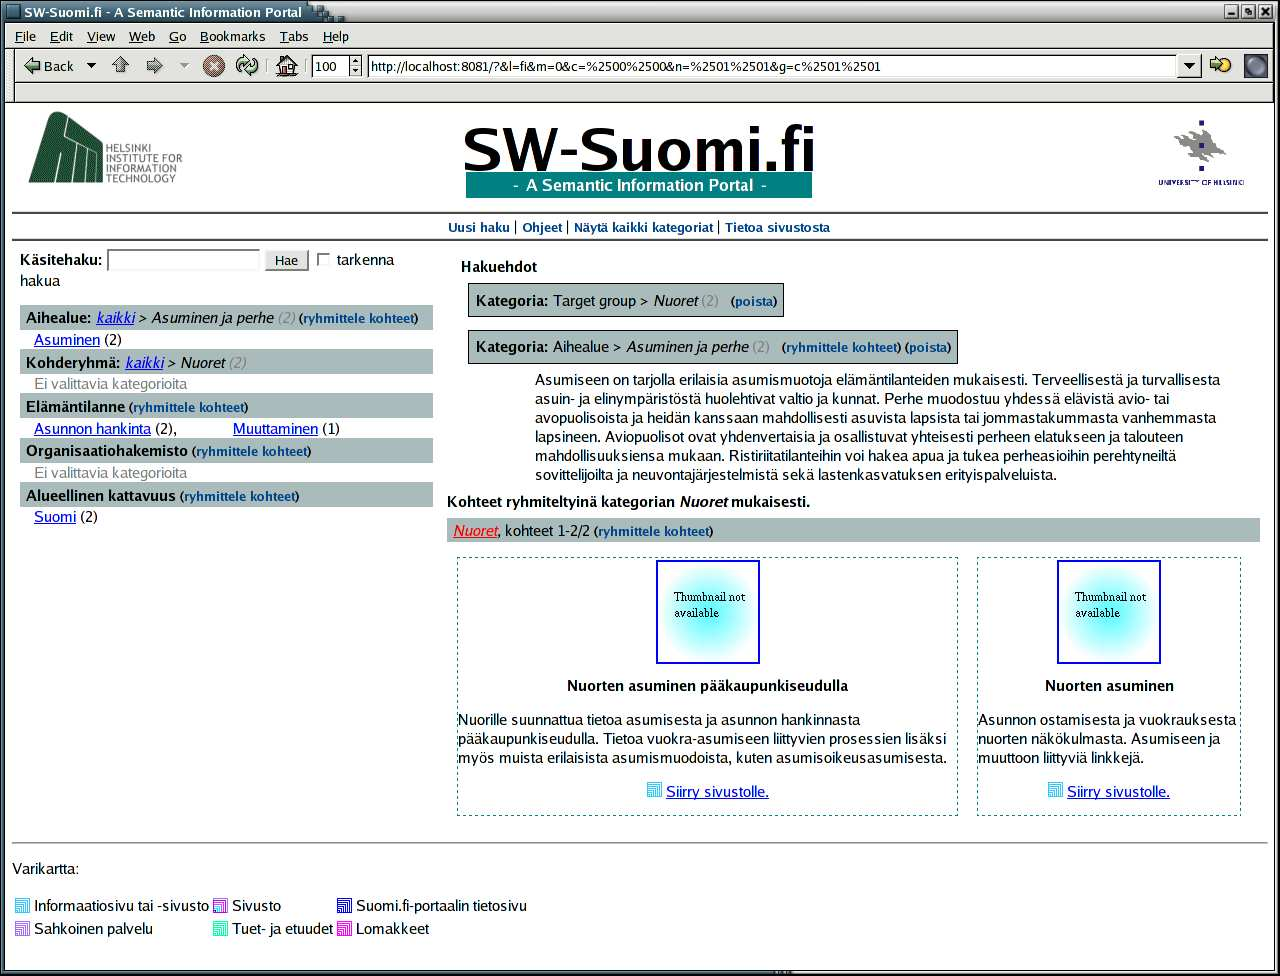
Task: Select the Suomi category link
Action: [55, 517]
